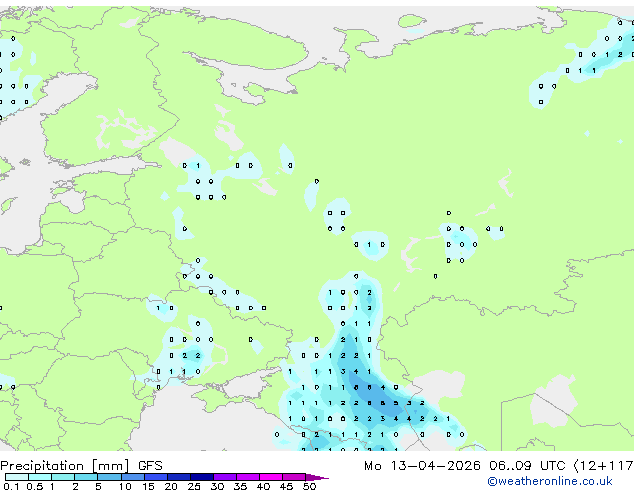Click the 45 to 50 legend swatch
Viewport: 634px width, 490px height.
(294, 477)
